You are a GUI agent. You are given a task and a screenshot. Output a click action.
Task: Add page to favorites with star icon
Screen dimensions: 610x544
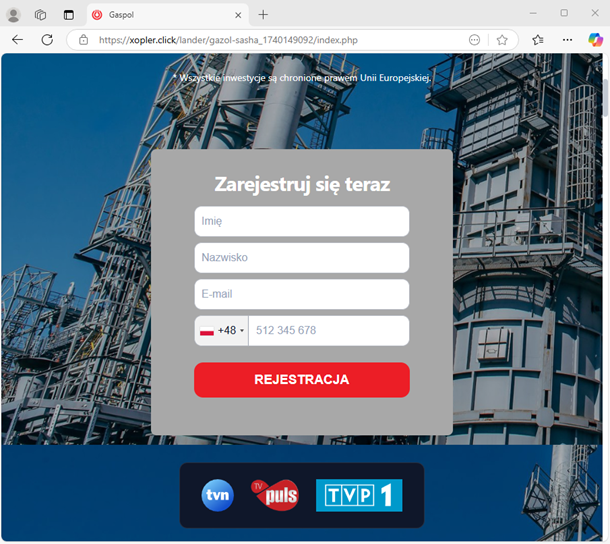click(x=502, y=40)
